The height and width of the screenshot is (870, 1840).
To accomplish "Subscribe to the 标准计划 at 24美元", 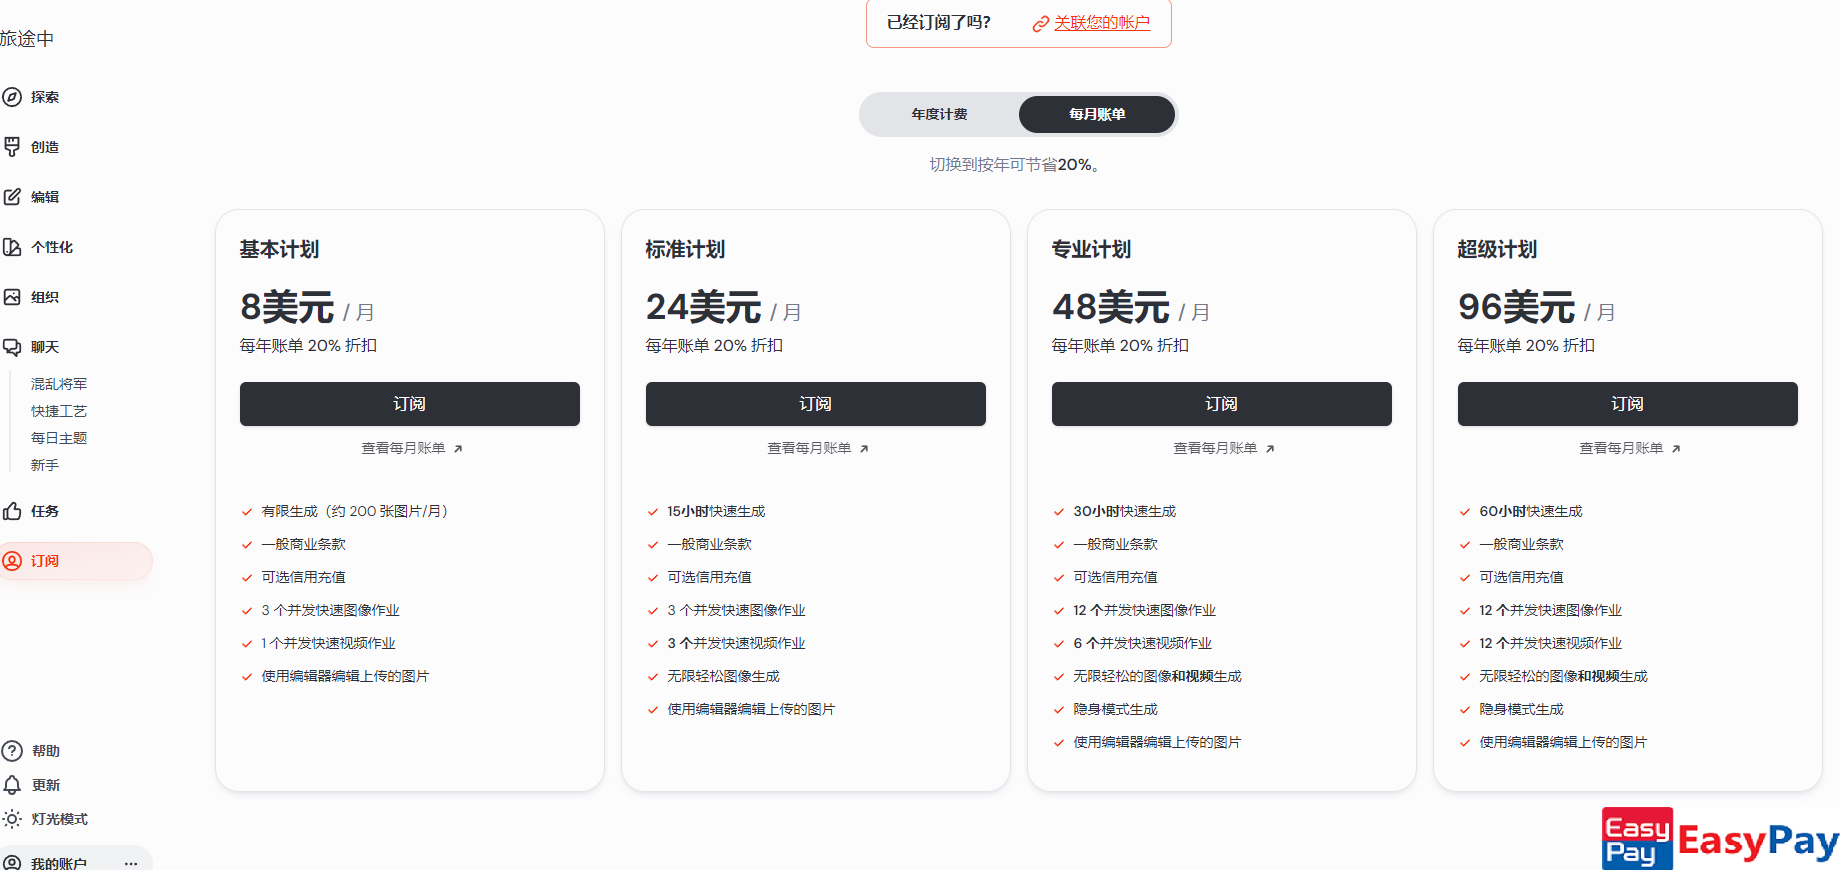I will [x=815, y=404].
